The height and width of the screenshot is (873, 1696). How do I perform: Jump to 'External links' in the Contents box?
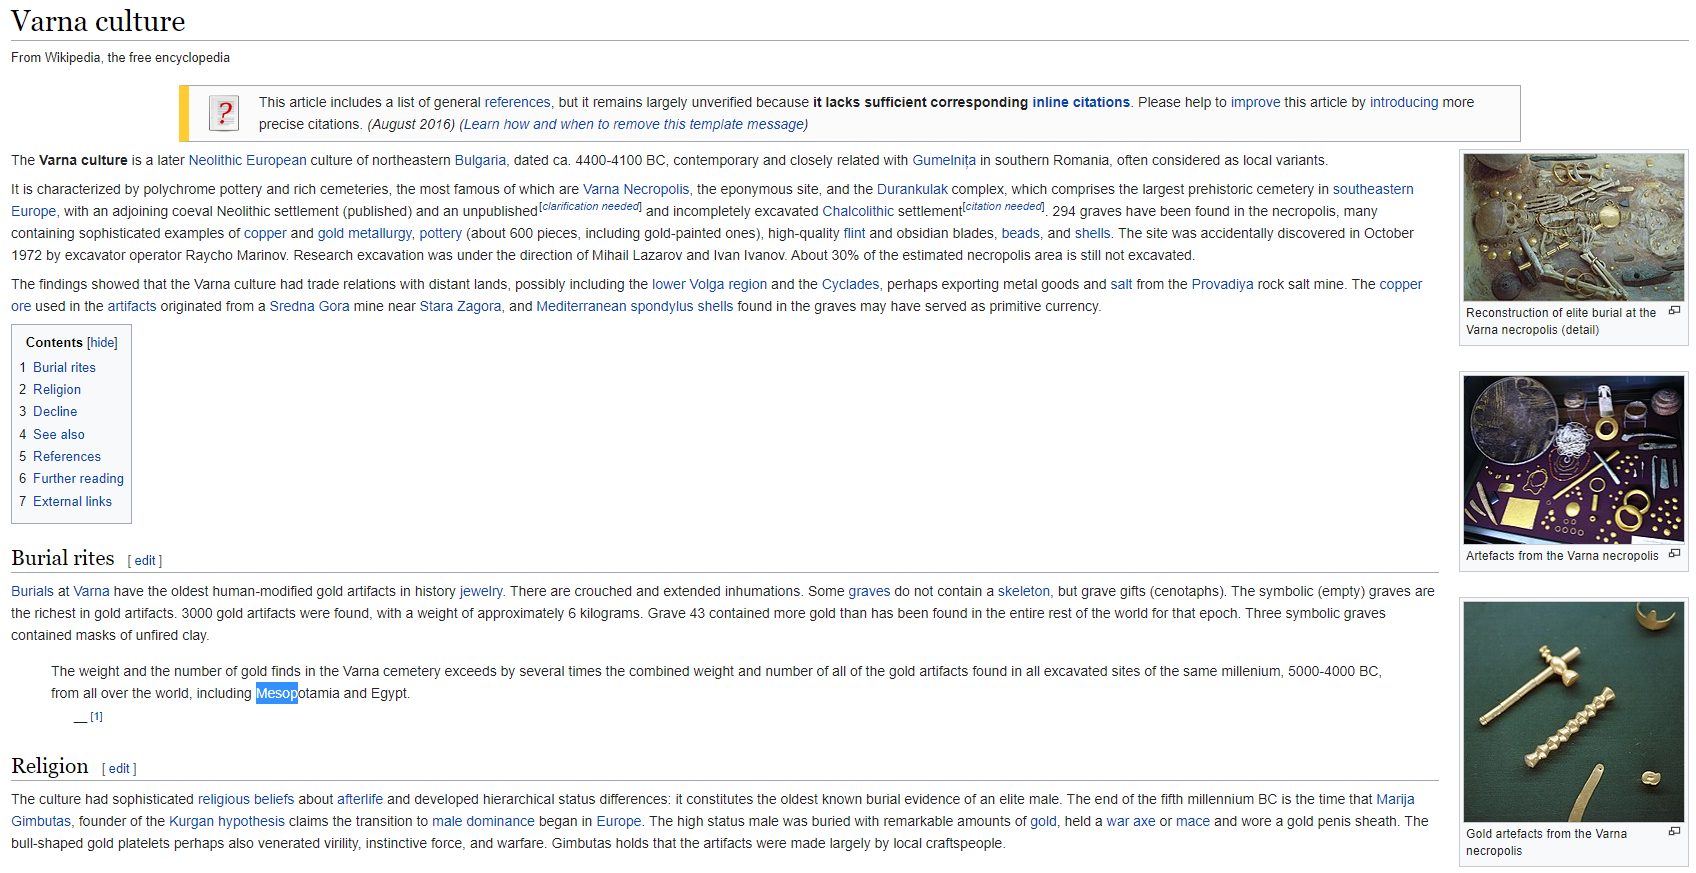72,501
